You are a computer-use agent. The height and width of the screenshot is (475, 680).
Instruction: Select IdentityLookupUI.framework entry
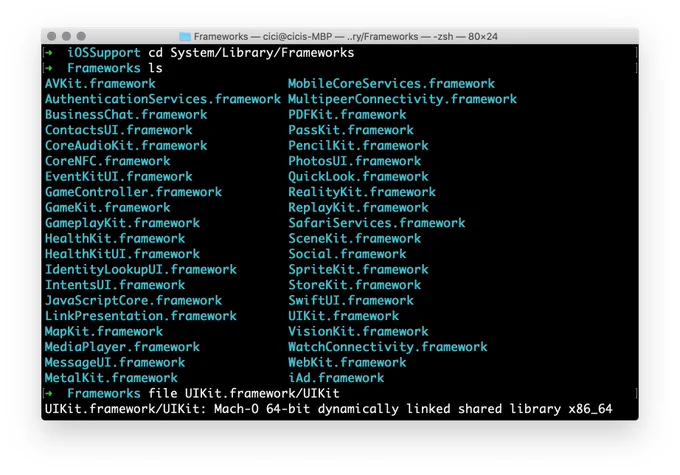coord(141,270)
